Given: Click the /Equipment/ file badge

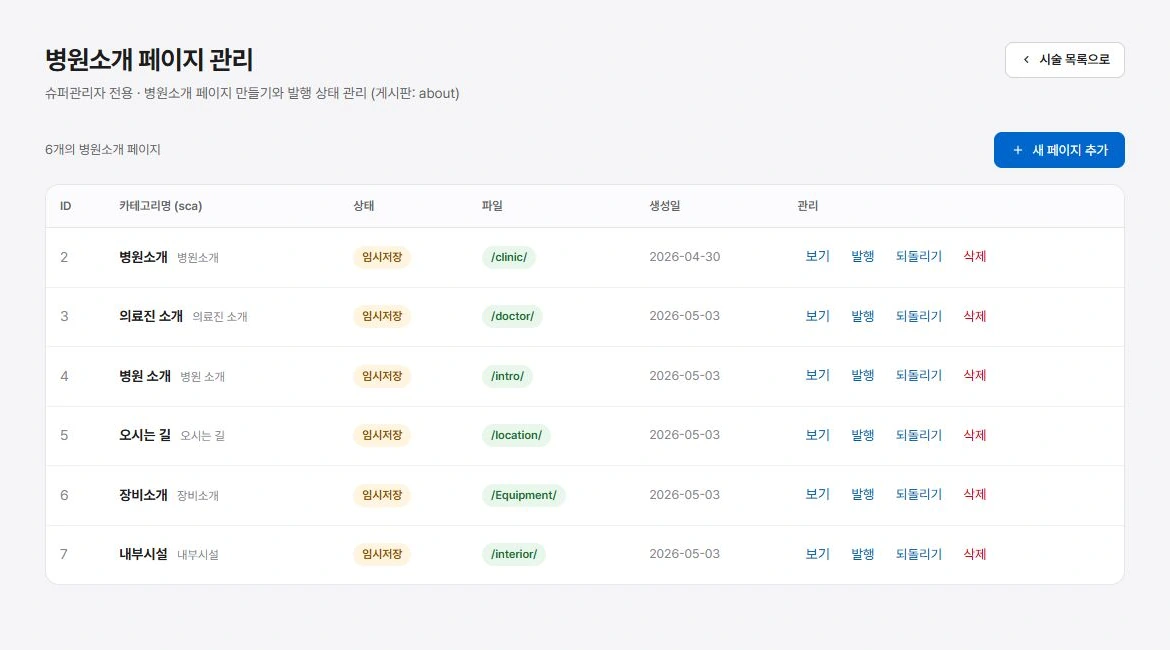Looking at the screenshot, I should coord(524,495).
